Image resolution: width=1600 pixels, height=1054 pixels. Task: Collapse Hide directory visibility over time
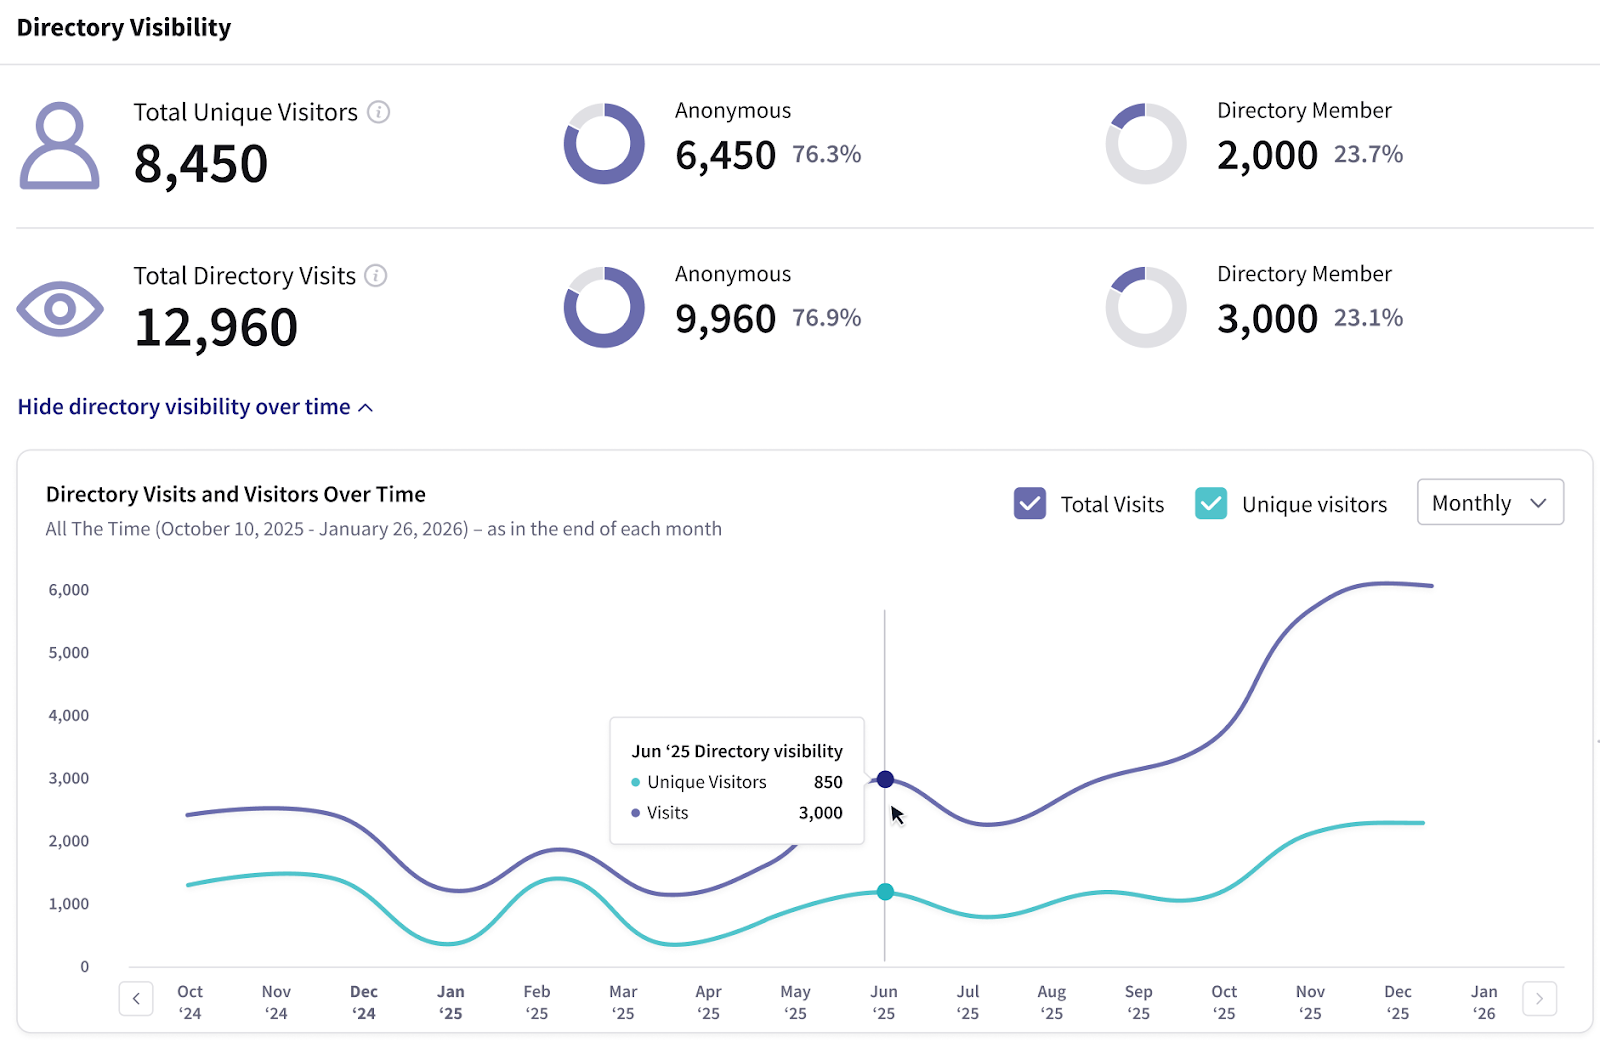tap(195, 407)
